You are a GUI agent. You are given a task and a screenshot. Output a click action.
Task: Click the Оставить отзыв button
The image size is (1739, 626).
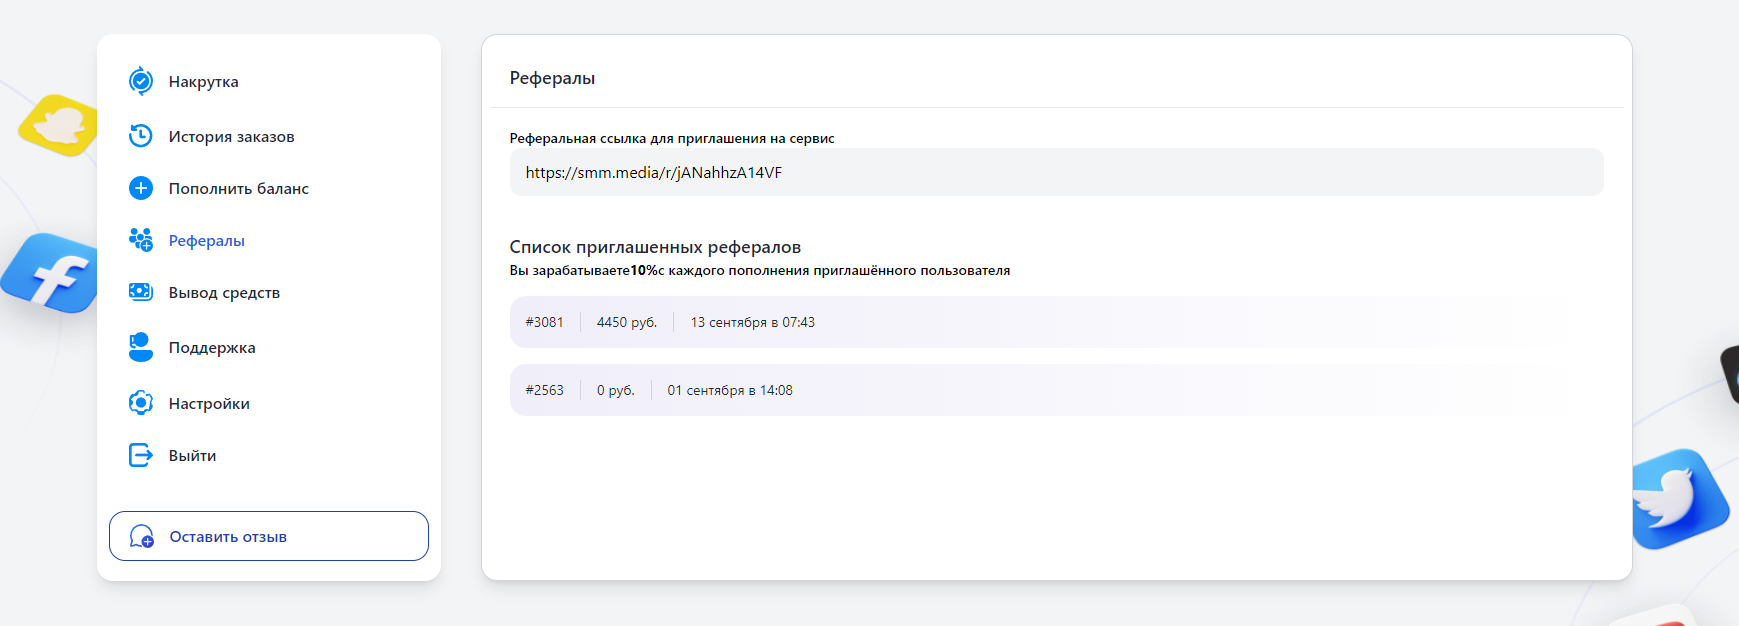(x=269, y=536)
